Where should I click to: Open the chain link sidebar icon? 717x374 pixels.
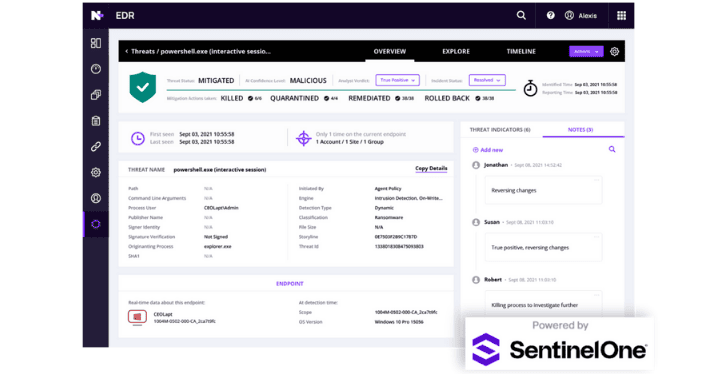pyautogui.click(x=96, y=147)
